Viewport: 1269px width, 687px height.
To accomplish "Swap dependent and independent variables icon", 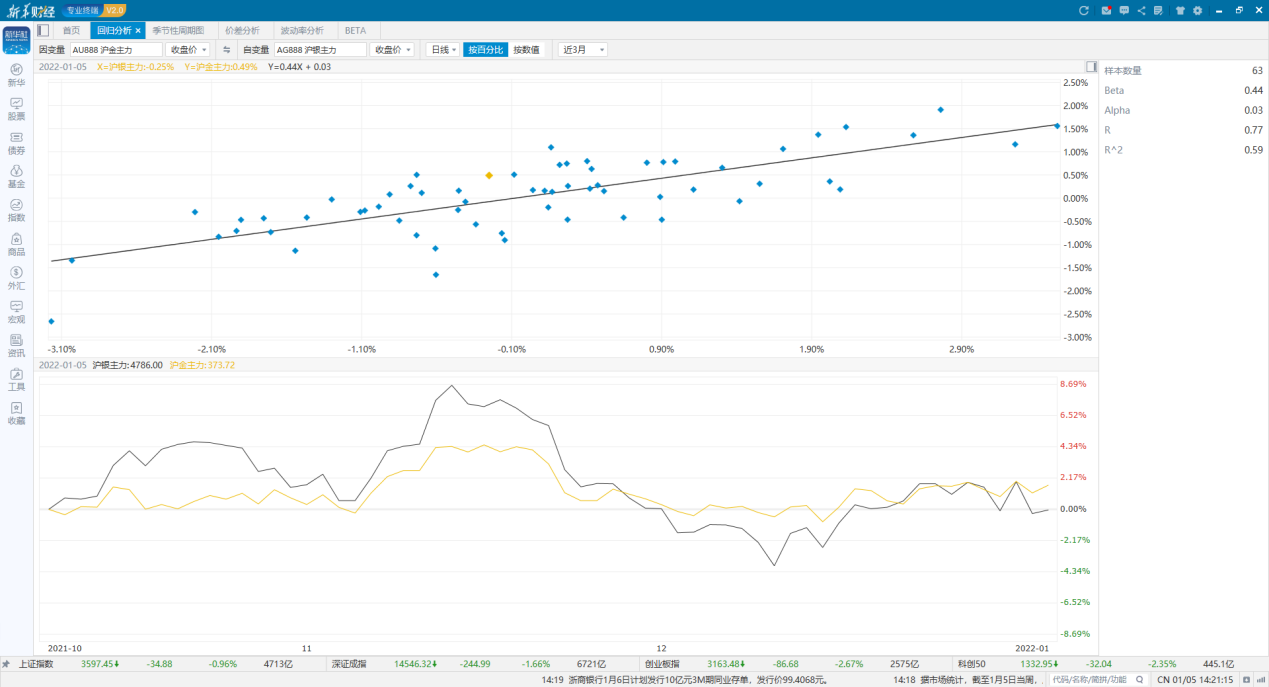I will click(x=226, y=49).
